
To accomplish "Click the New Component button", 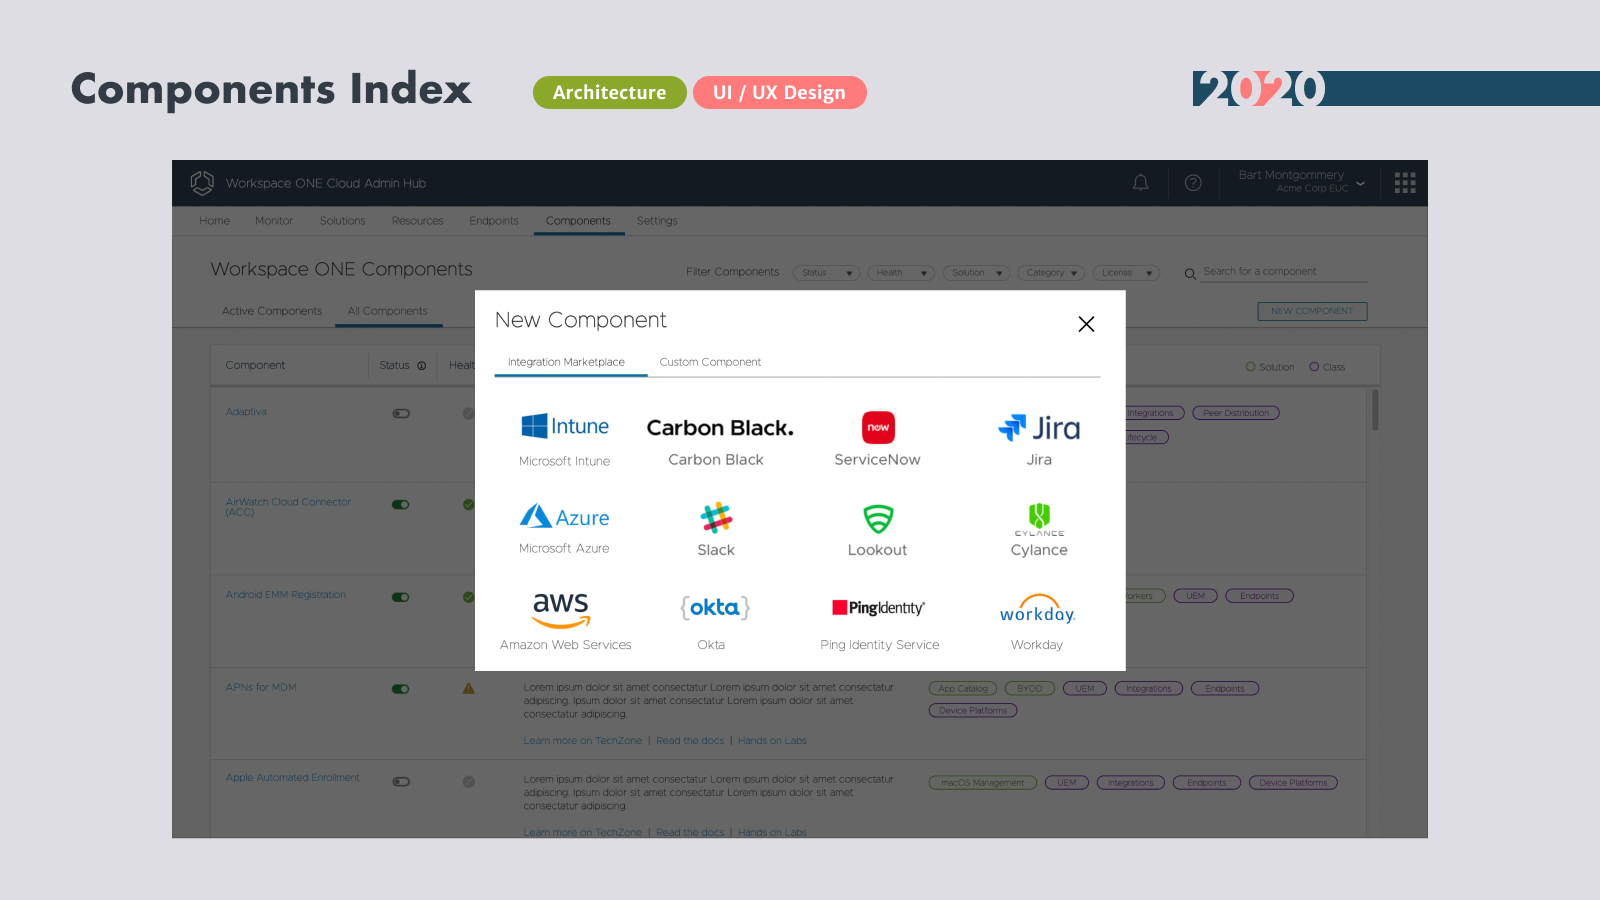I will (1312, 311).
